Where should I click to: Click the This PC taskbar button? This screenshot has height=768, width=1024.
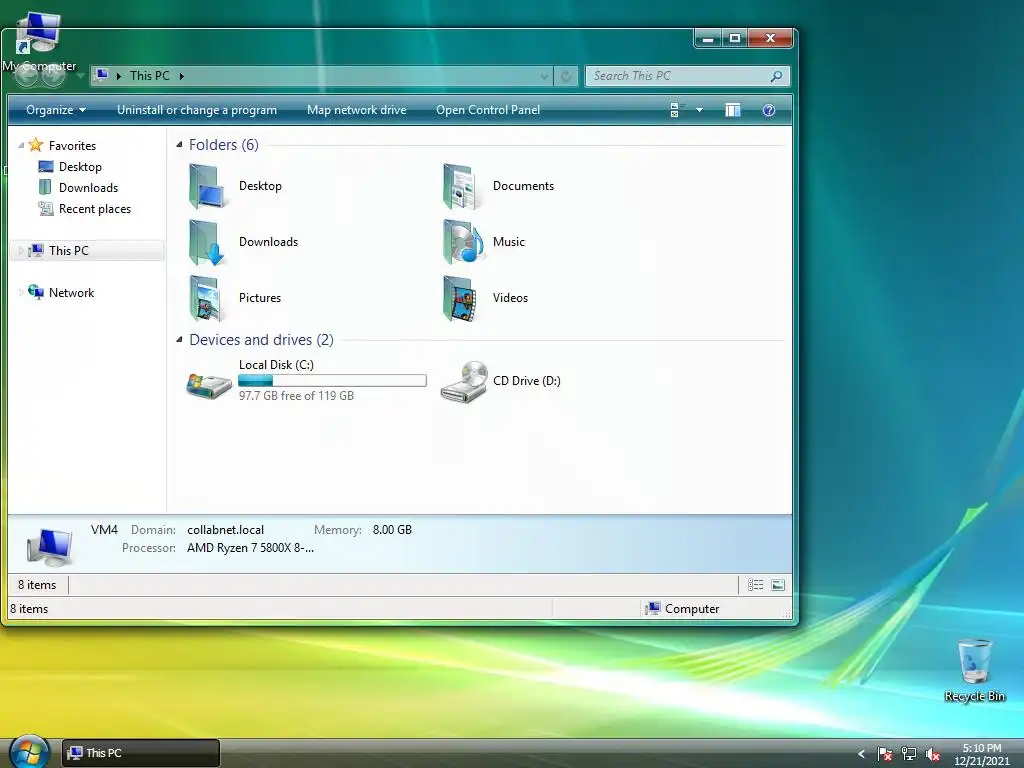coord(141,753)
